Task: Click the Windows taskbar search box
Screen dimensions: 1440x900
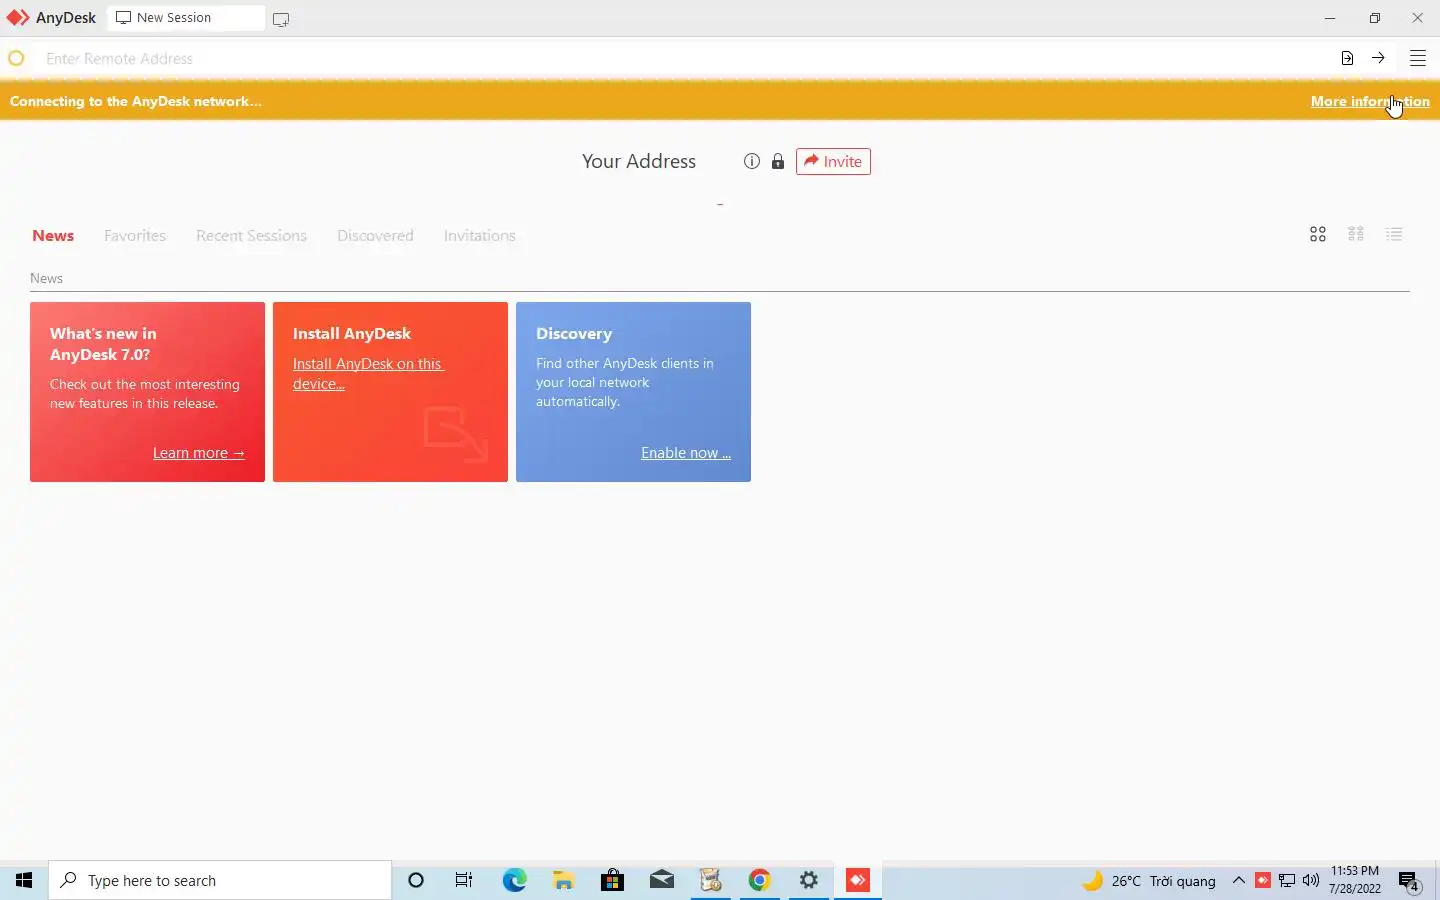Action: pyautogui.click(x=220, y=880)
